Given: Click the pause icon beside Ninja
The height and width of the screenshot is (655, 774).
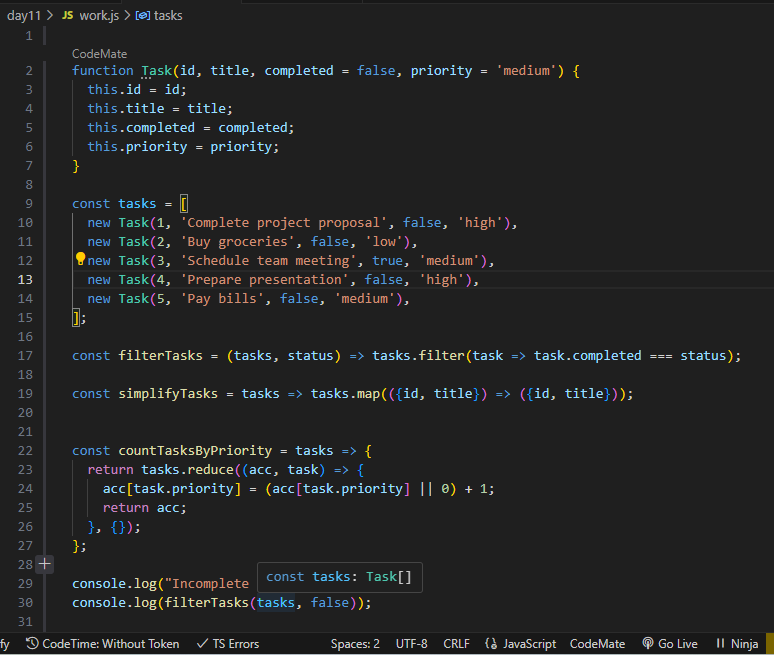Looking at the screenshot, I should coord(720,643).
